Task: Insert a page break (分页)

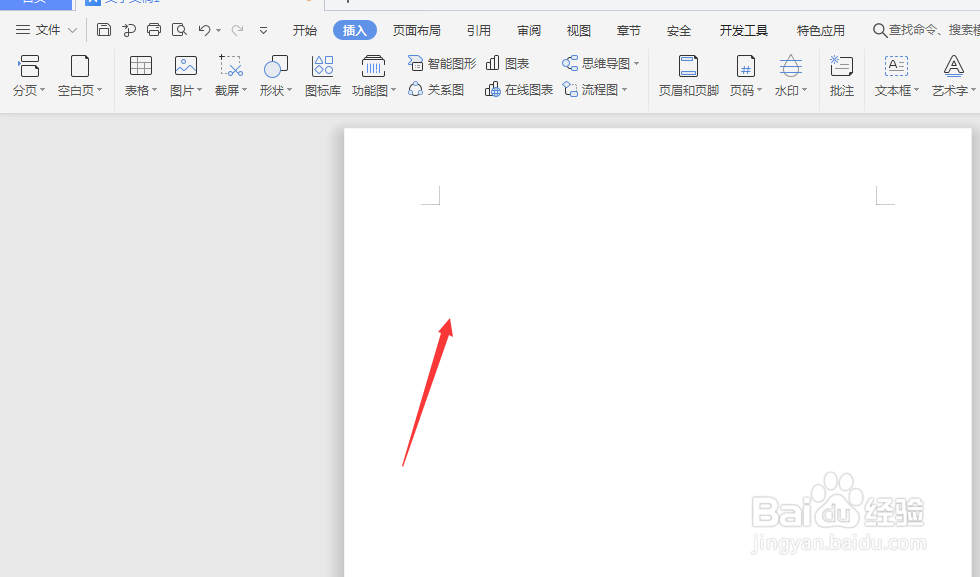Action: pyautogui.click(x=29, y=76)
